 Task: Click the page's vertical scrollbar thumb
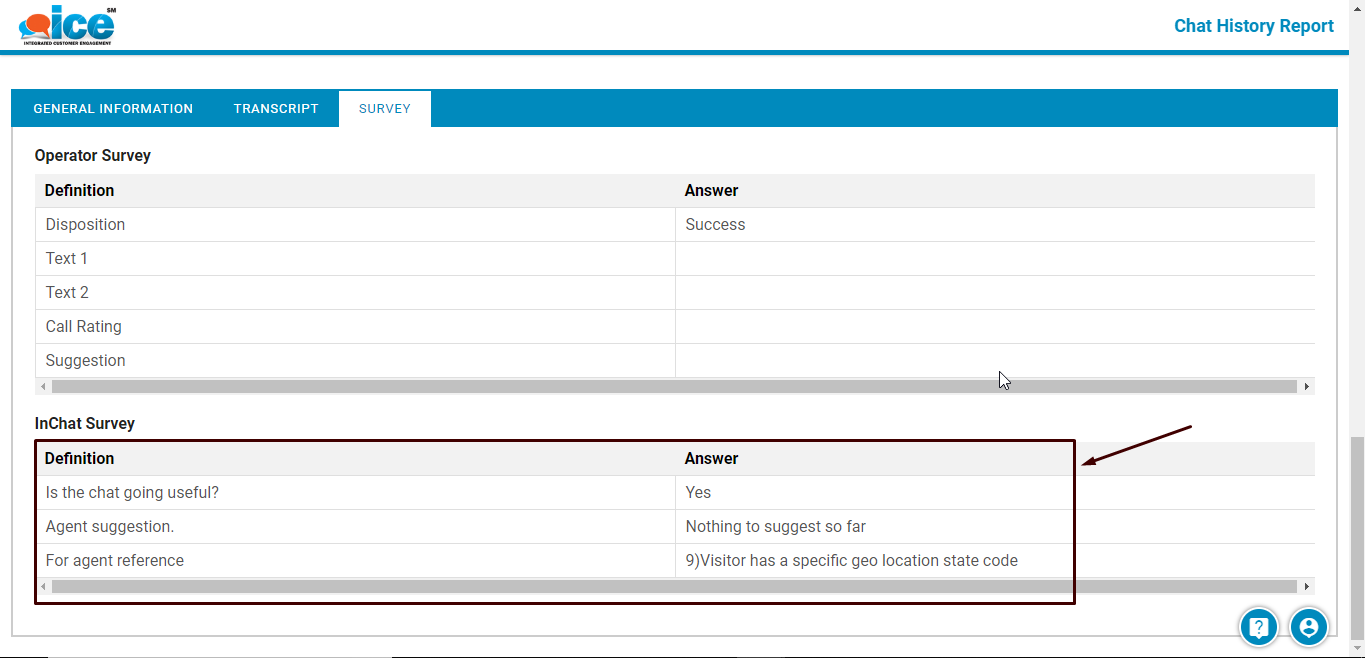(x=1357, y=540)
